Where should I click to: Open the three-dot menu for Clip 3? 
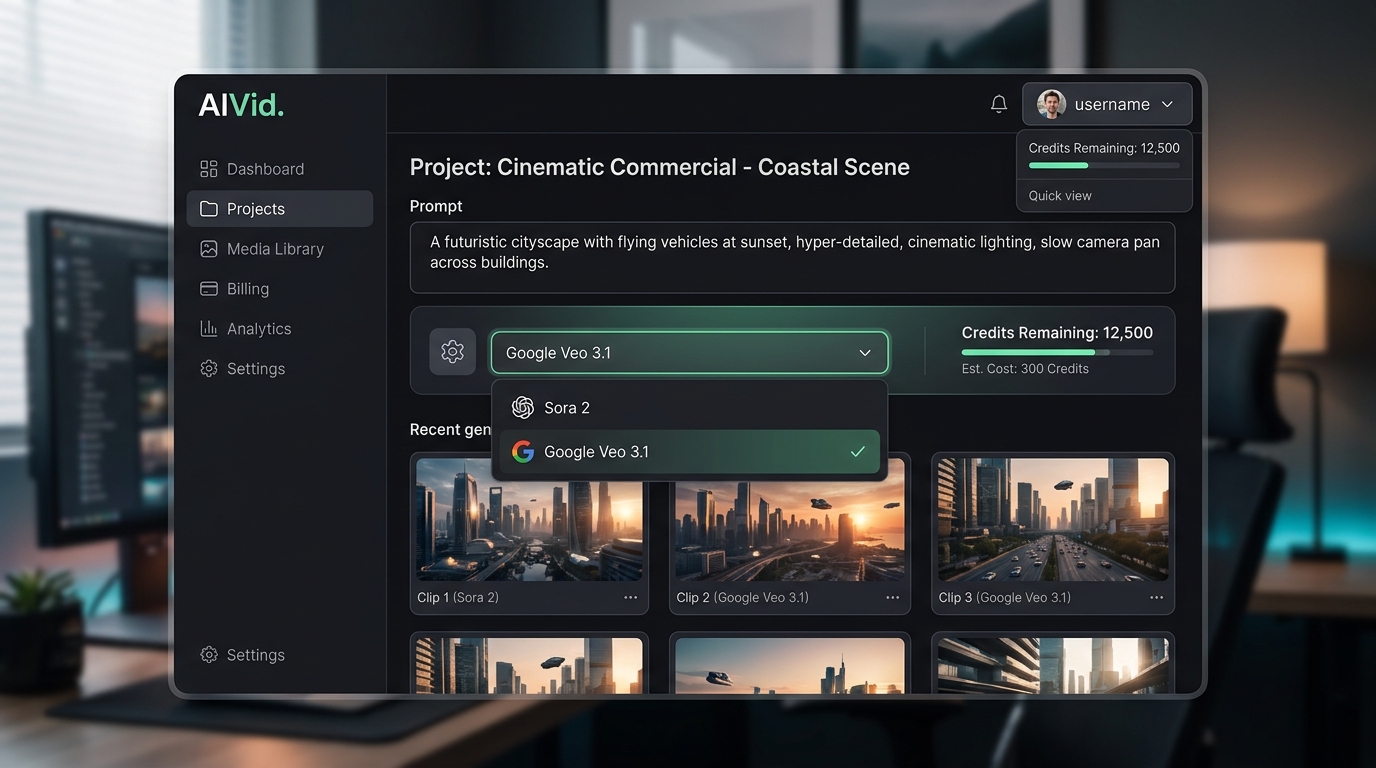tap(1157, 597)
